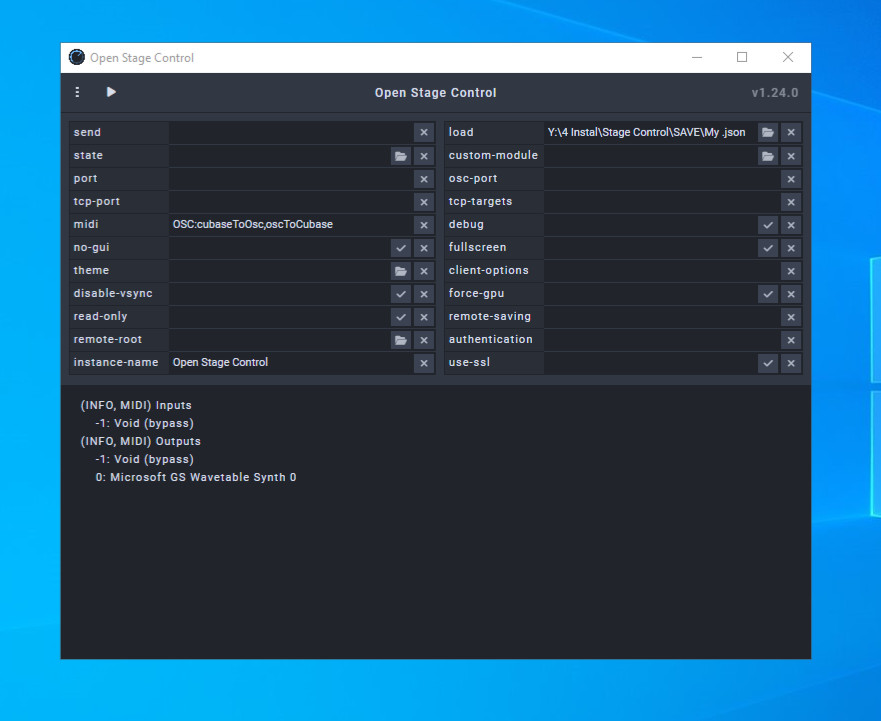Focus the client-options input field
This screenshot has height=721, width=881.
(x=661, y=271)
